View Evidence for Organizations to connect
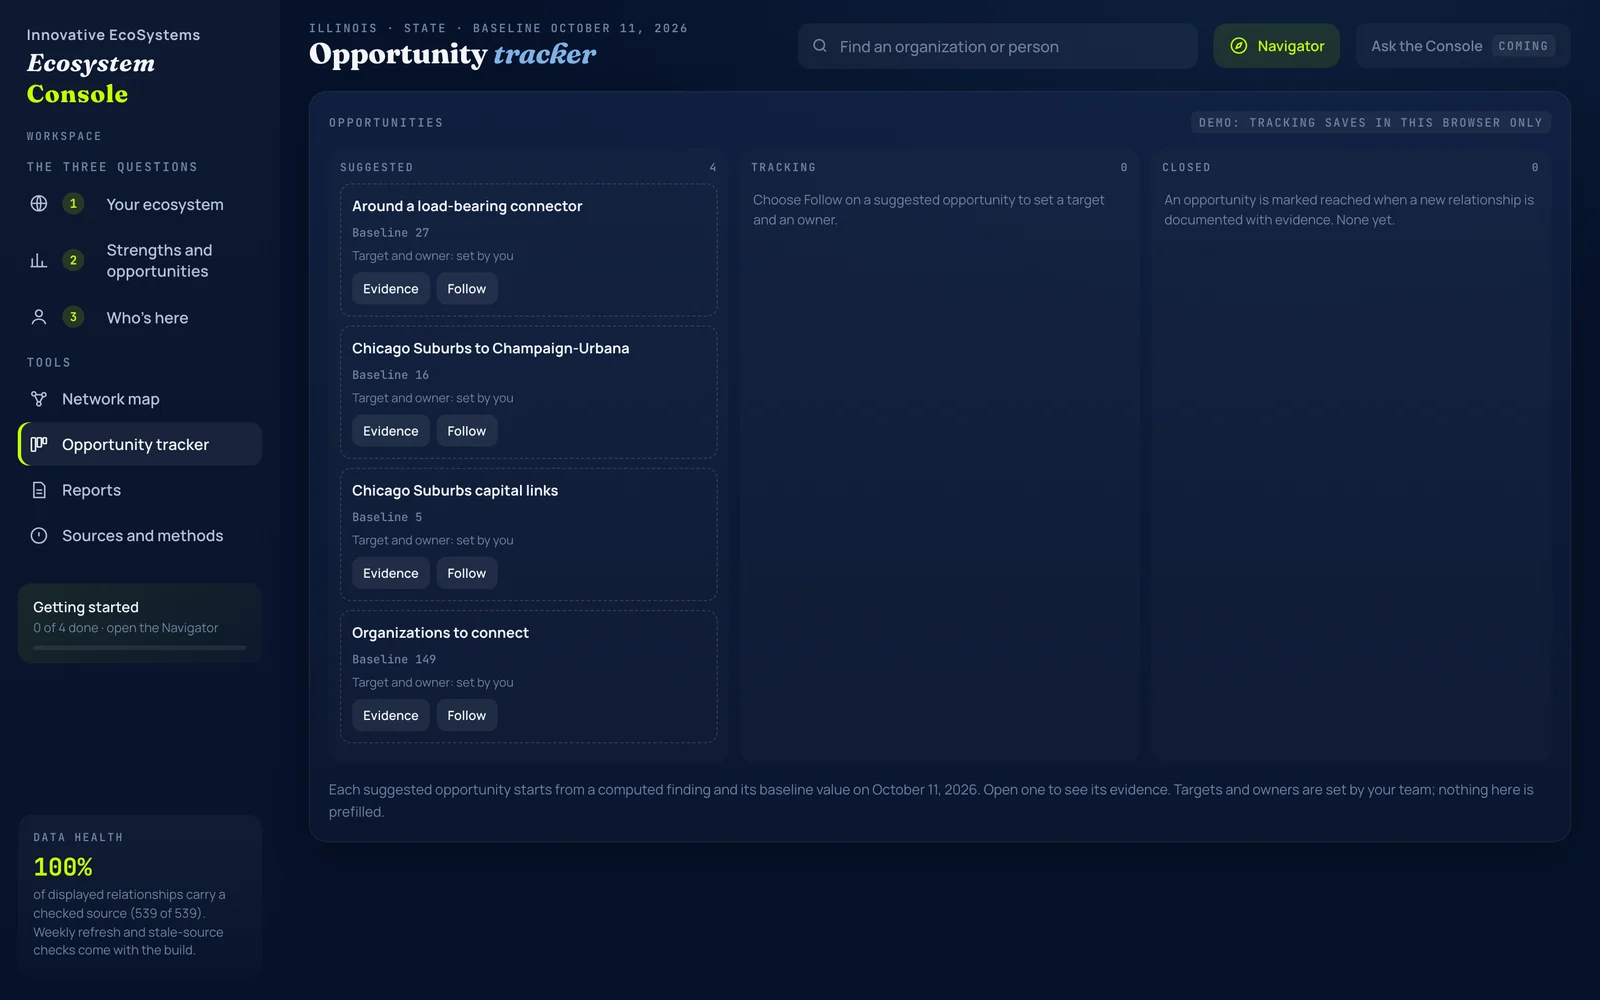Viewport: 1600px width, 1000px height. tap(391, 715)
